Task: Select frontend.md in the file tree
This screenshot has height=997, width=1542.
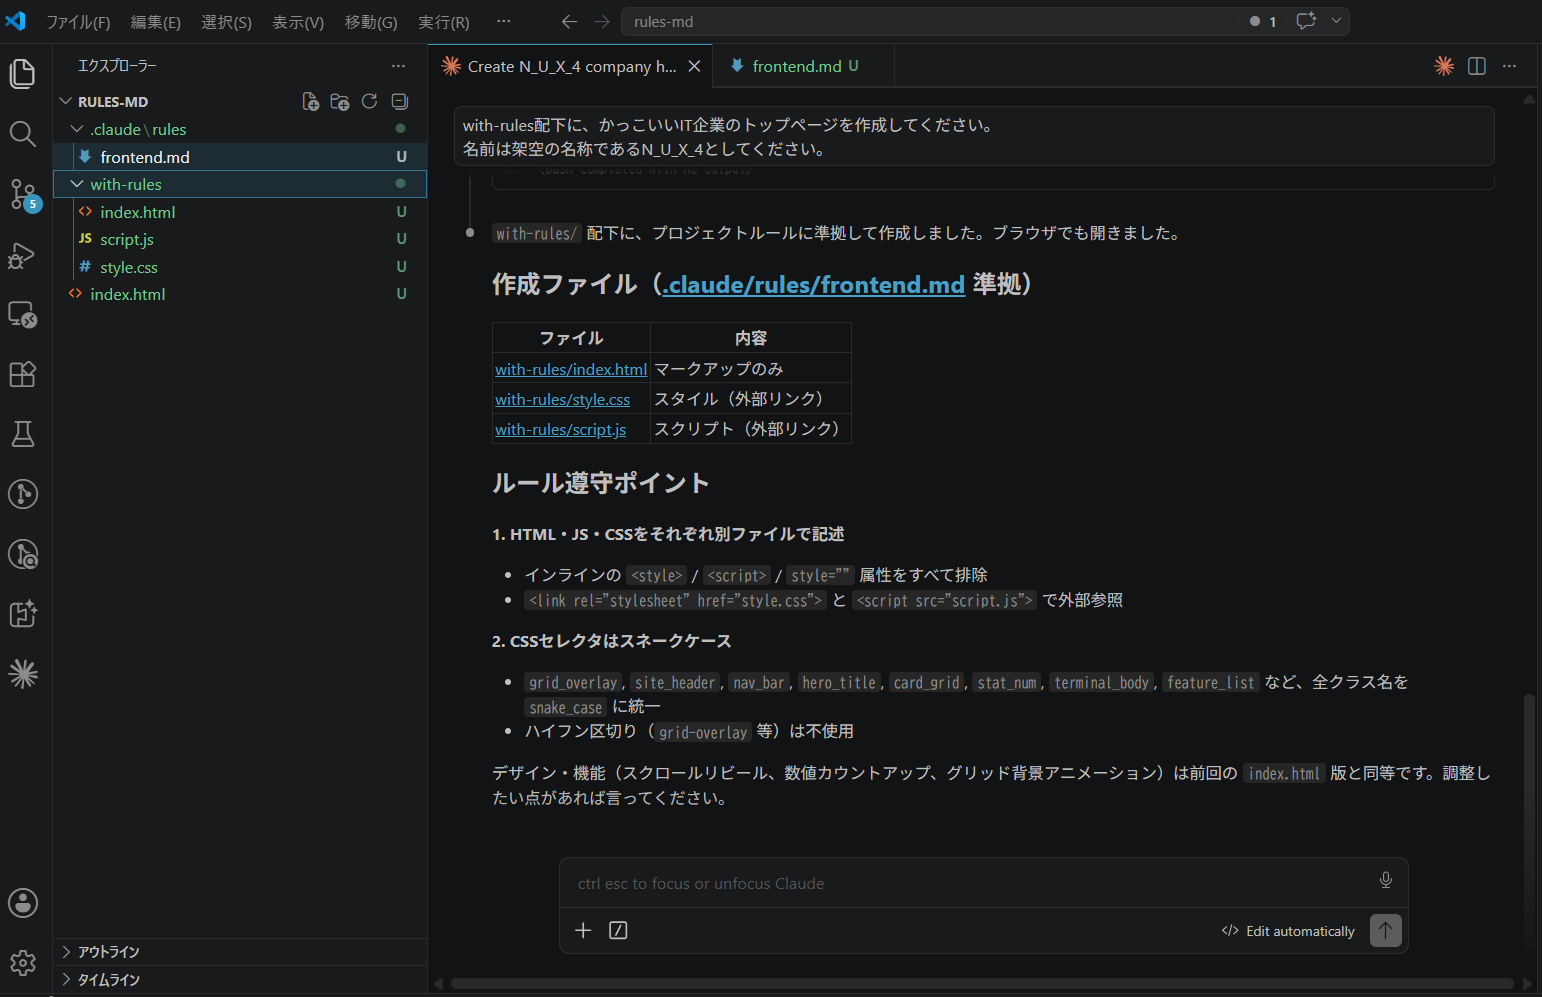Action: click(240, 157)
